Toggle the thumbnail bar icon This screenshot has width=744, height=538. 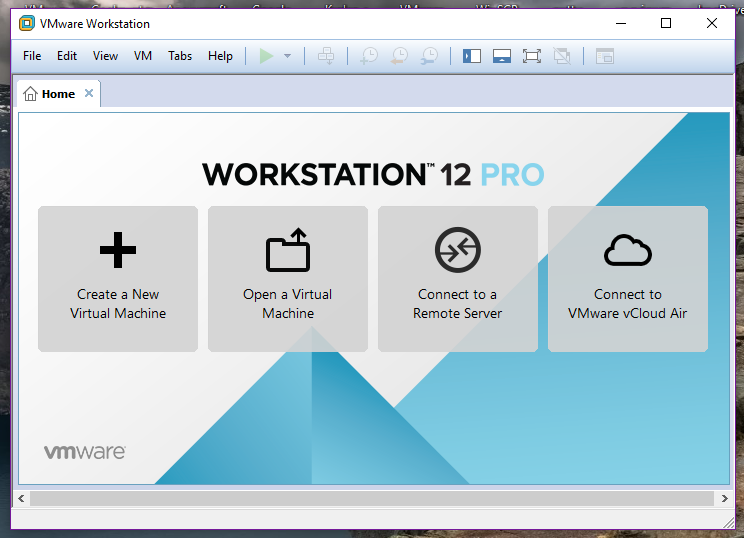click(502, 56)
